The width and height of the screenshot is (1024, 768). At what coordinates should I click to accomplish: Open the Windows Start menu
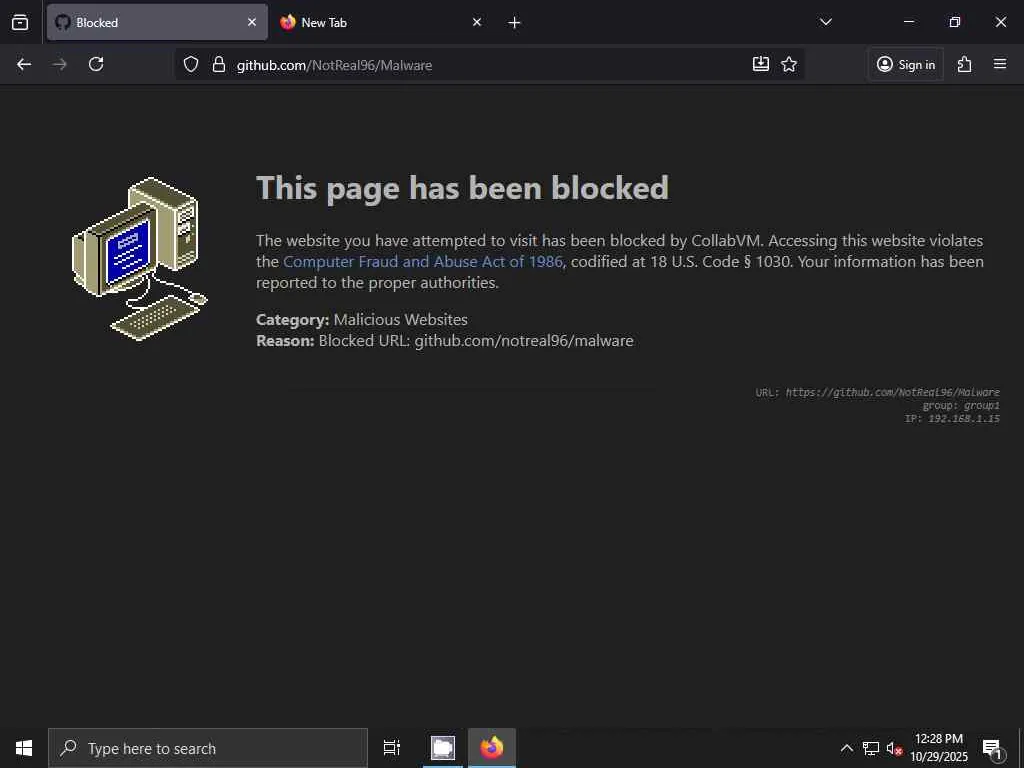(24, 748)
